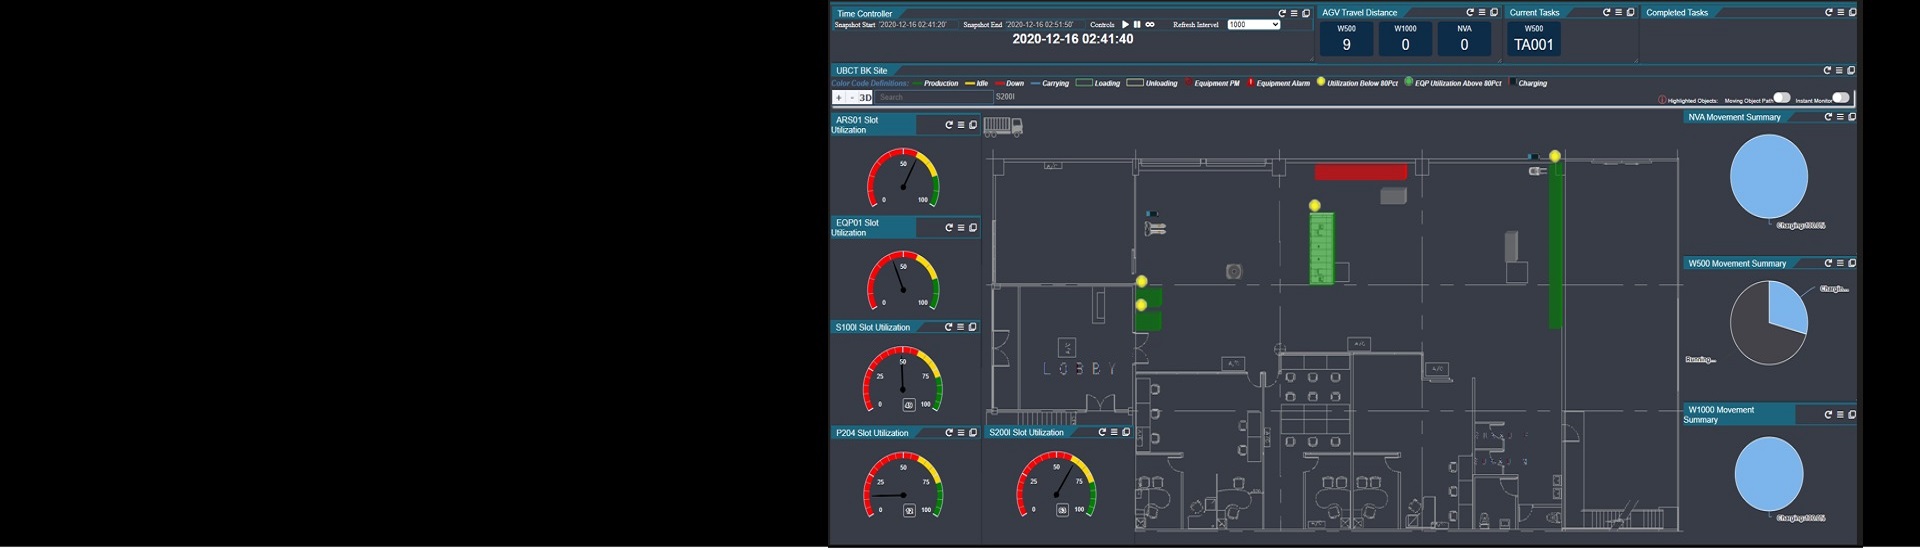The image size is (1920, 550).
Task: Refresh the P204 Slot Utilization gauge
Action: click(x=949, y=433)
